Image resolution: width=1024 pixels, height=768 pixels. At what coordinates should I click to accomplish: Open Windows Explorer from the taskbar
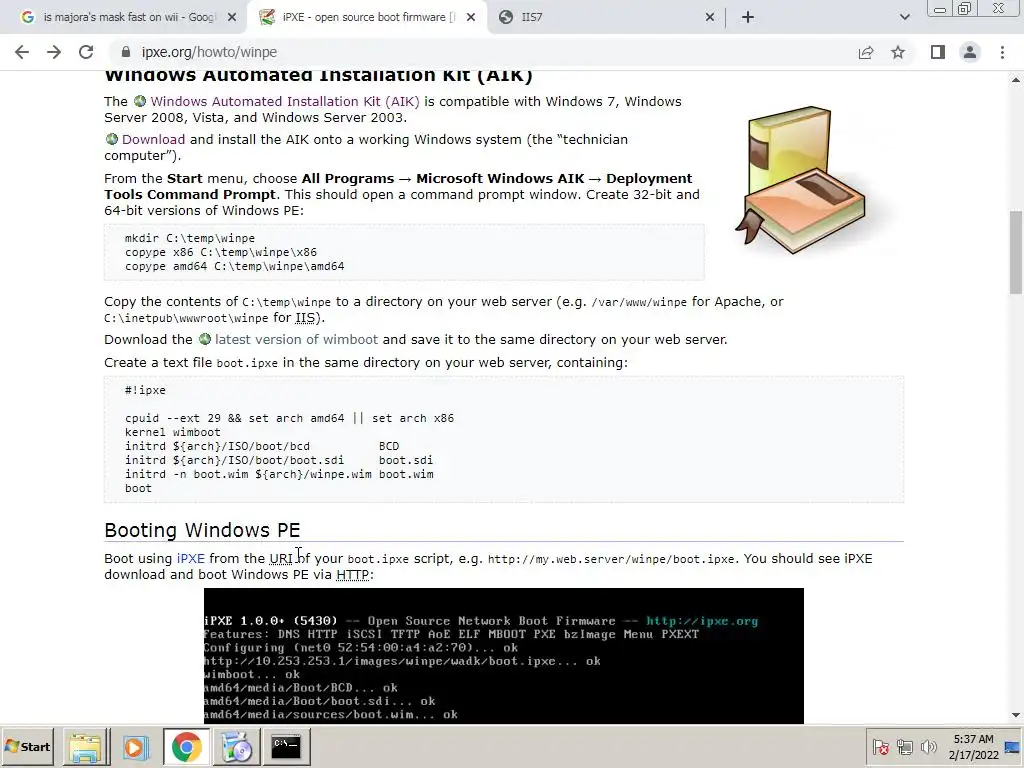pos(86,747)
